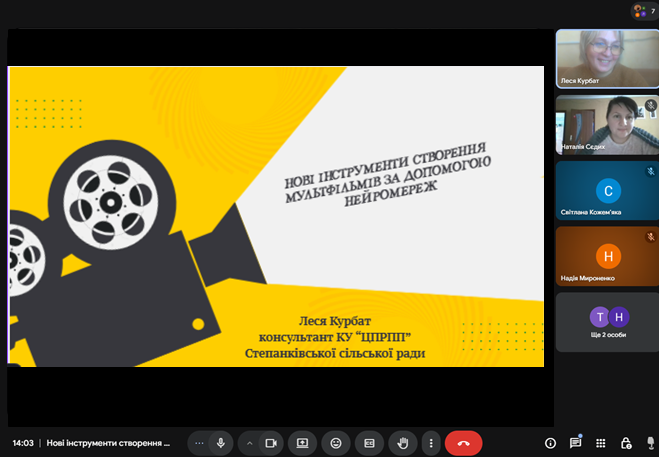
Task: Open chat with everyone
Action: pos(575,442)
